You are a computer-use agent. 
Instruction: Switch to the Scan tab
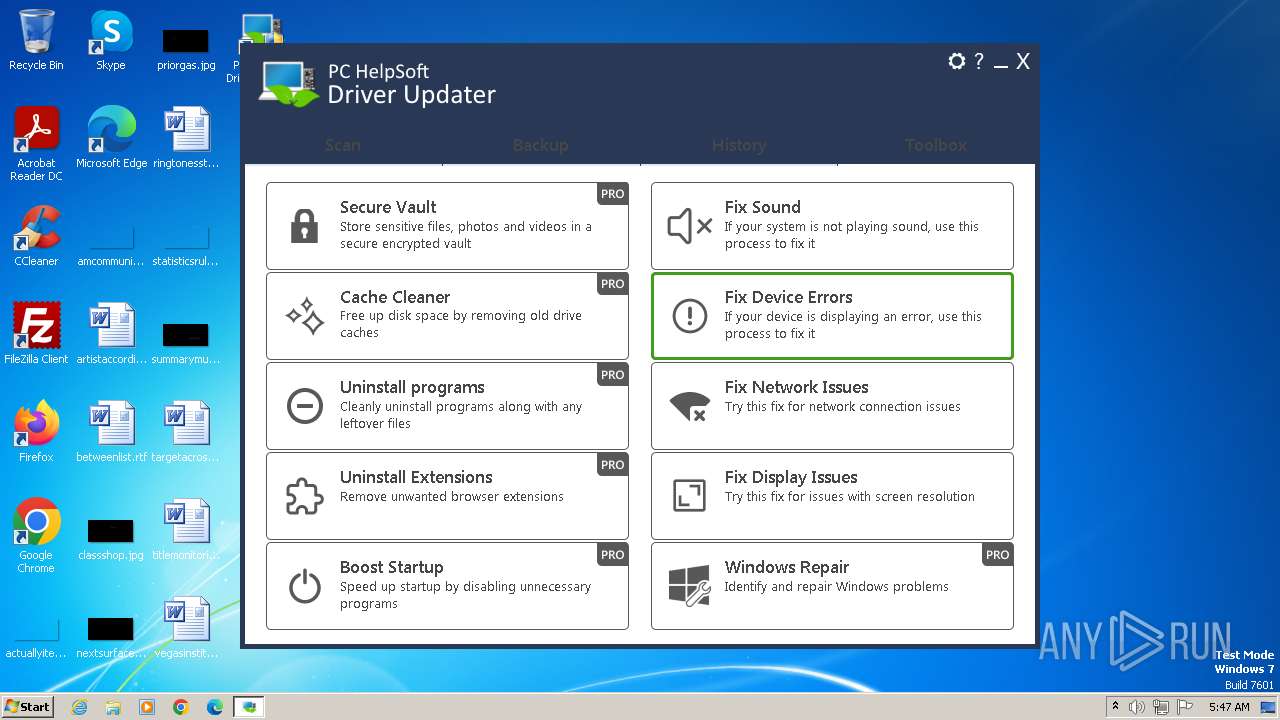[x=343, y=145]
